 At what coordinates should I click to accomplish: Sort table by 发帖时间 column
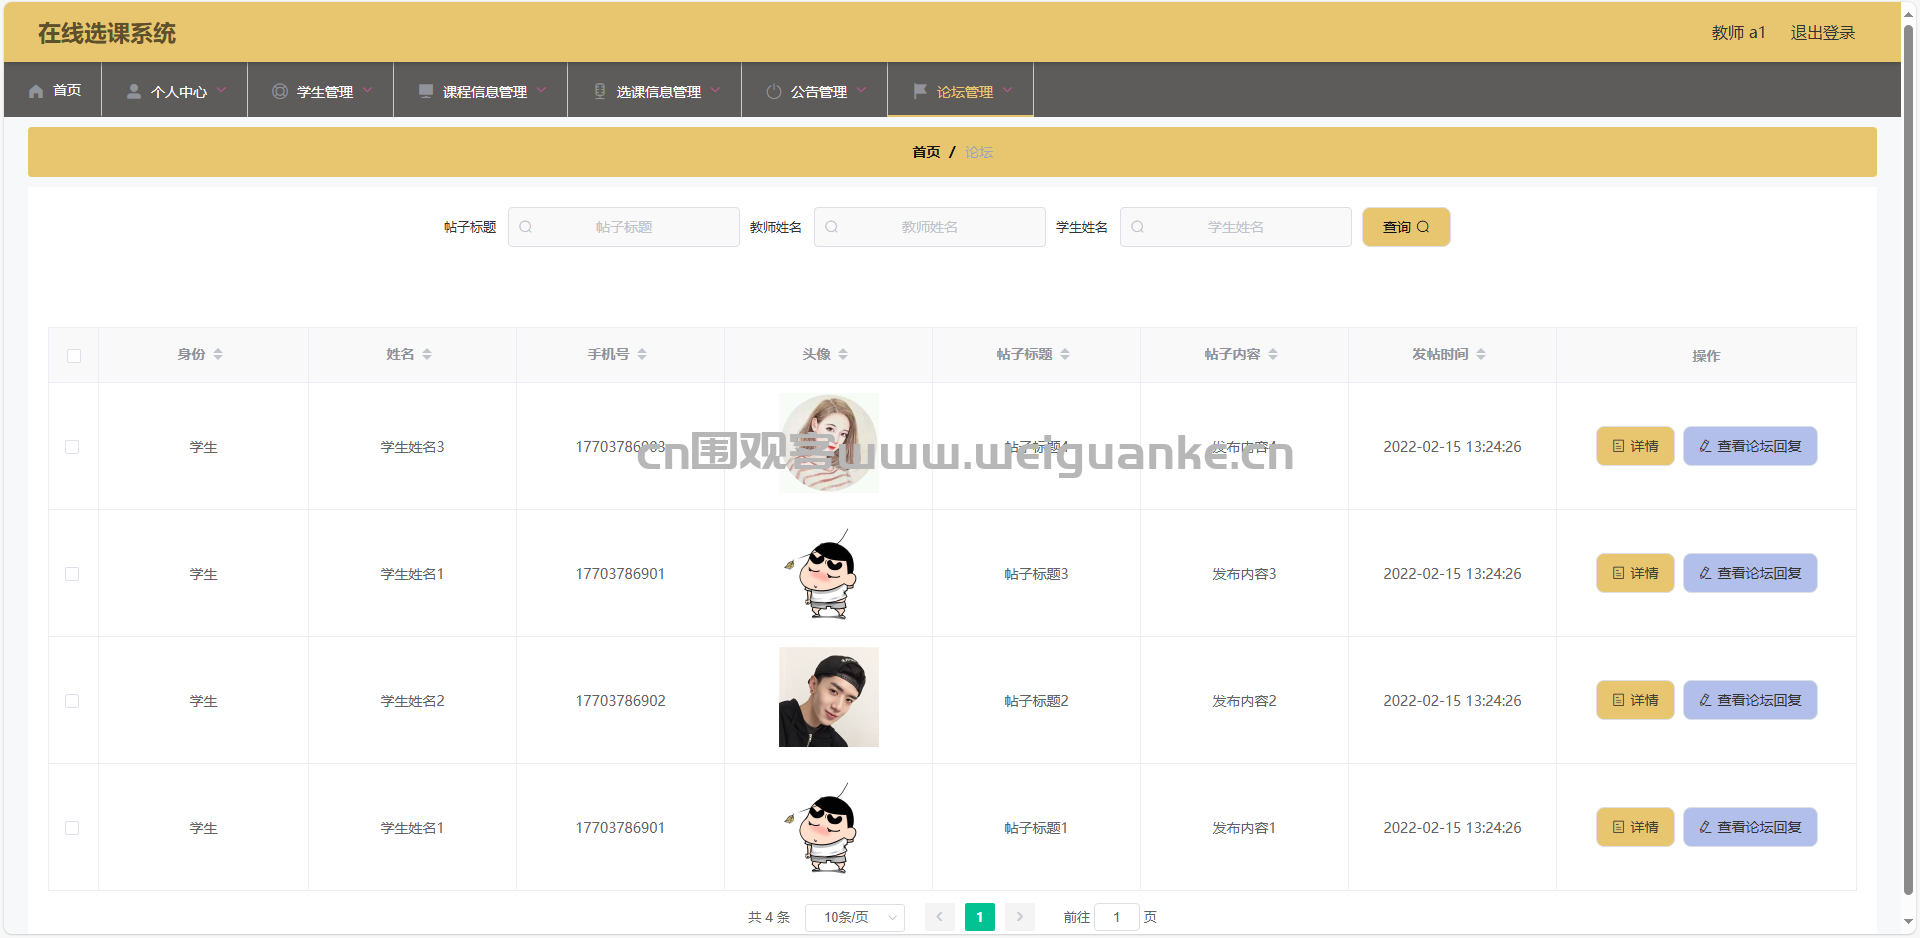pos(1481,355)
